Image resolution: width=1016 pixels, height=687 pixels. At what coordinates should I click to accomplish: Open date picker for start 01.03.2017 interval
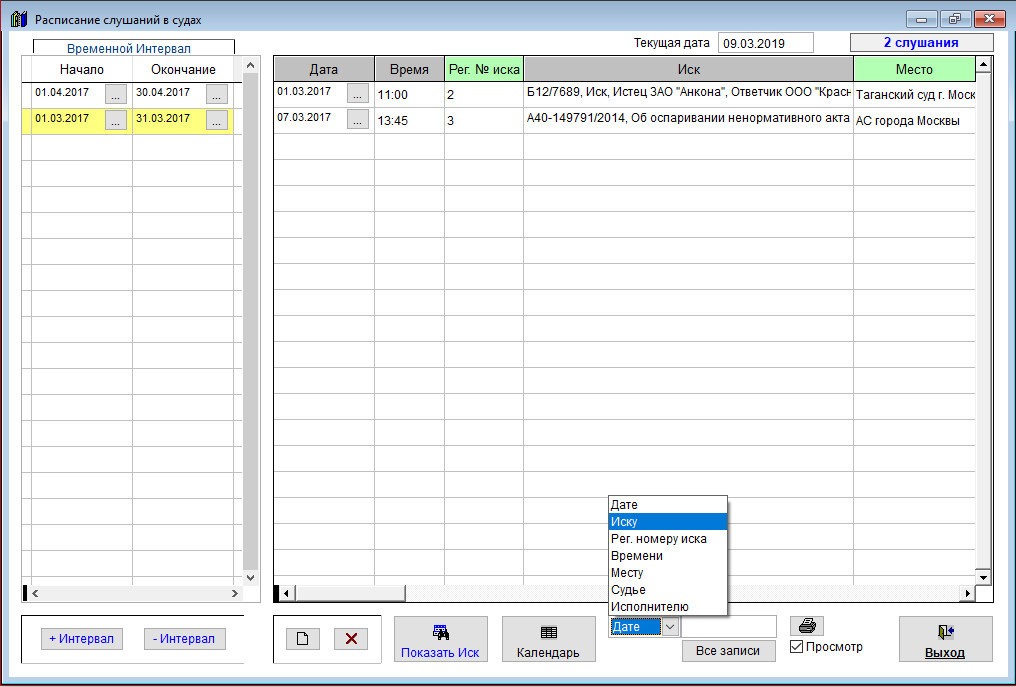[x=116, y=120]
